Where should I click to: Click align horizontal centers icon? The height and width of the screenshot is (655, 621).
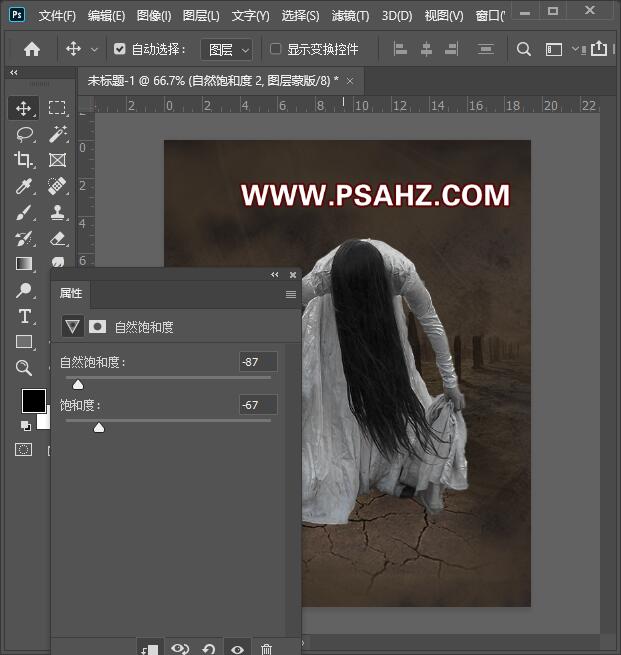click(x=426, y=49)
